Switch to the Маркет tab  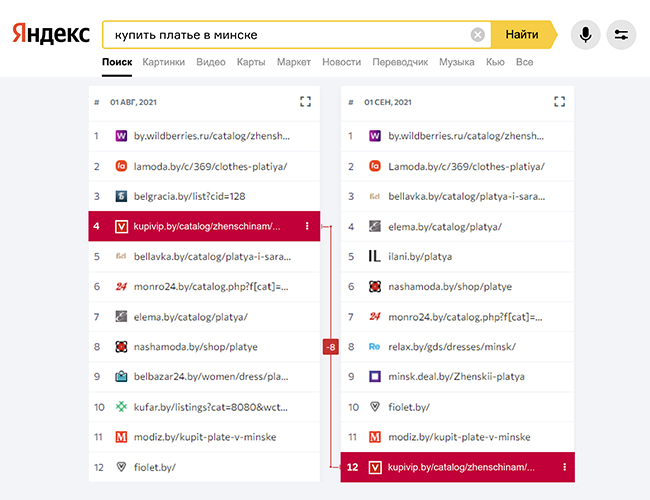(293, 62)
